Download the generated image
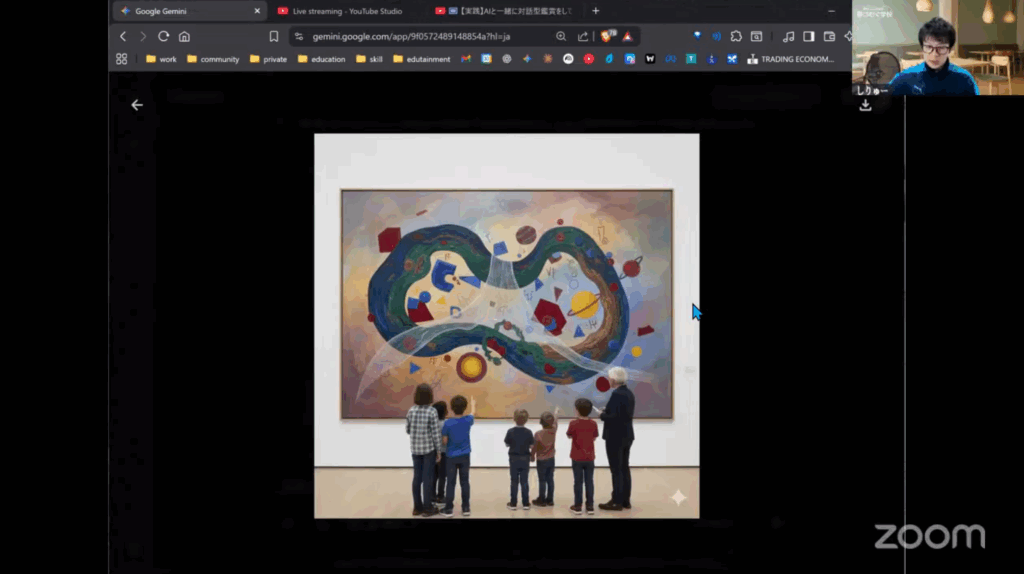This screenshot has height=574, width=1024. 865,105
